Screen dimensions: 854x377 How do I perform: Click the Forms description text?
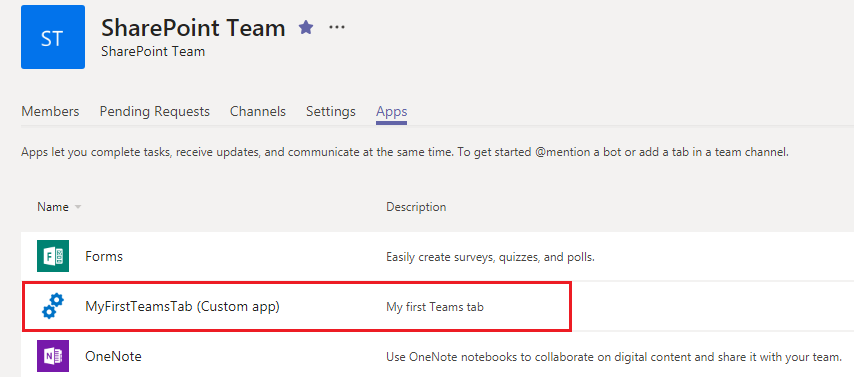click(x=490, y=257)
